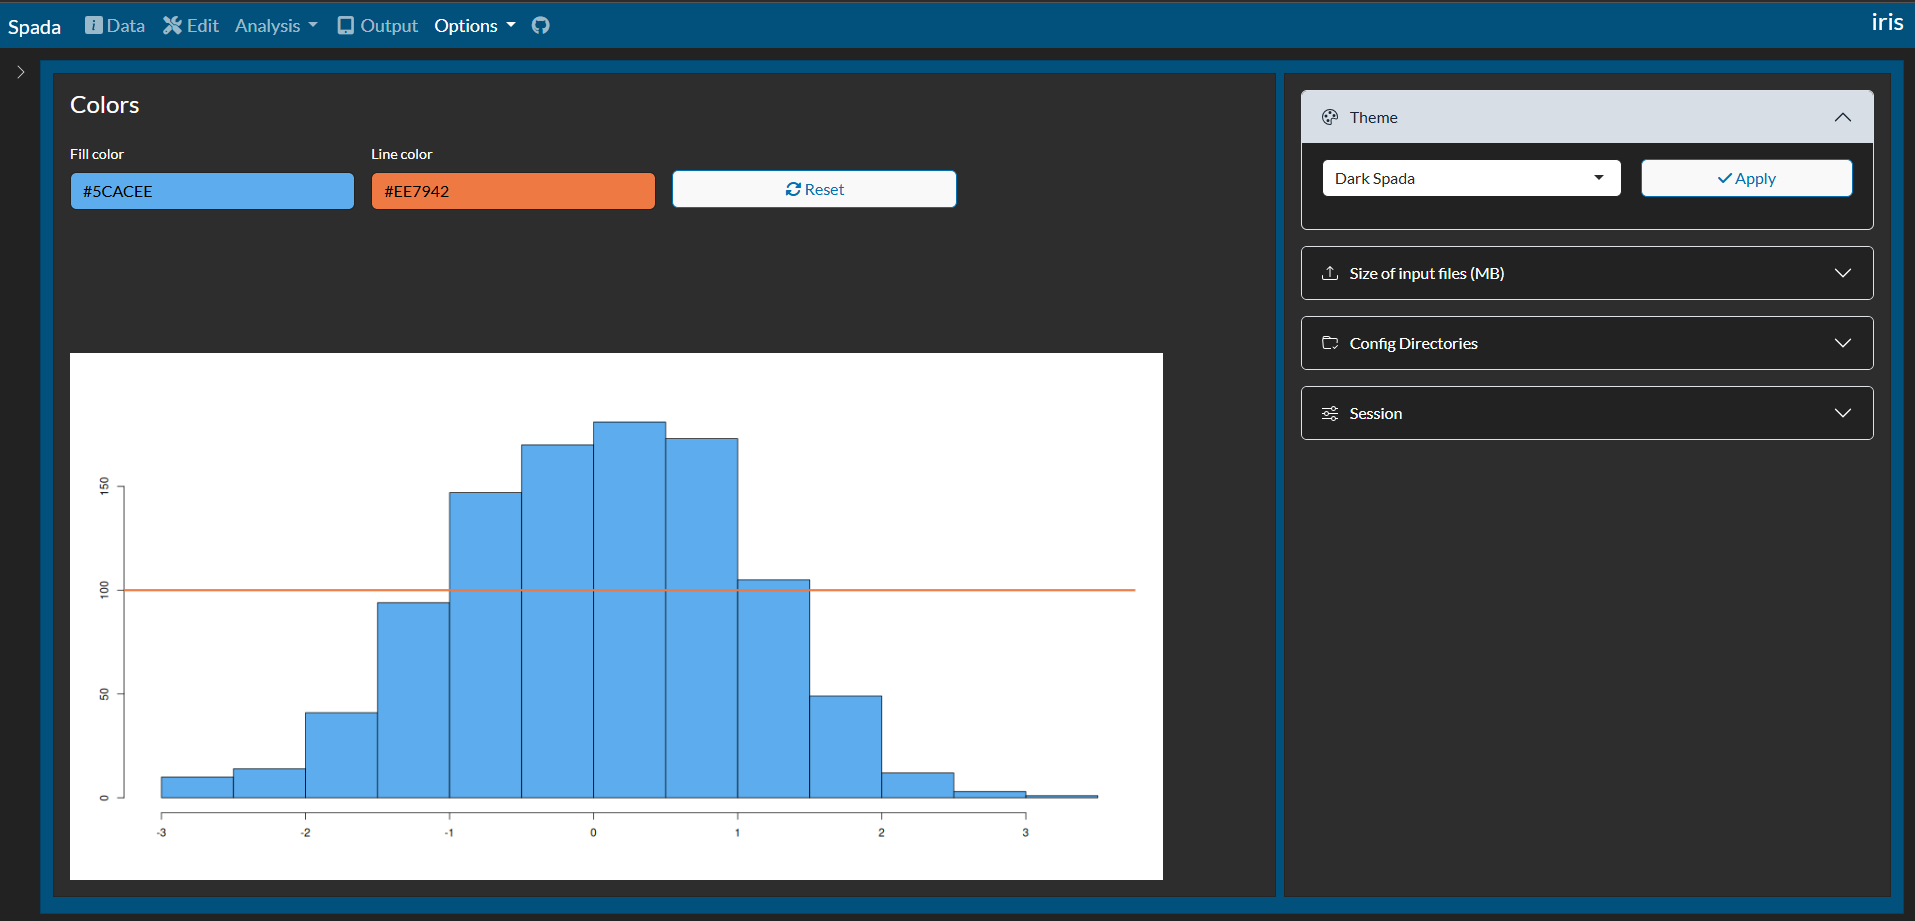Expand the Config Directories section

pos(1842,343)
